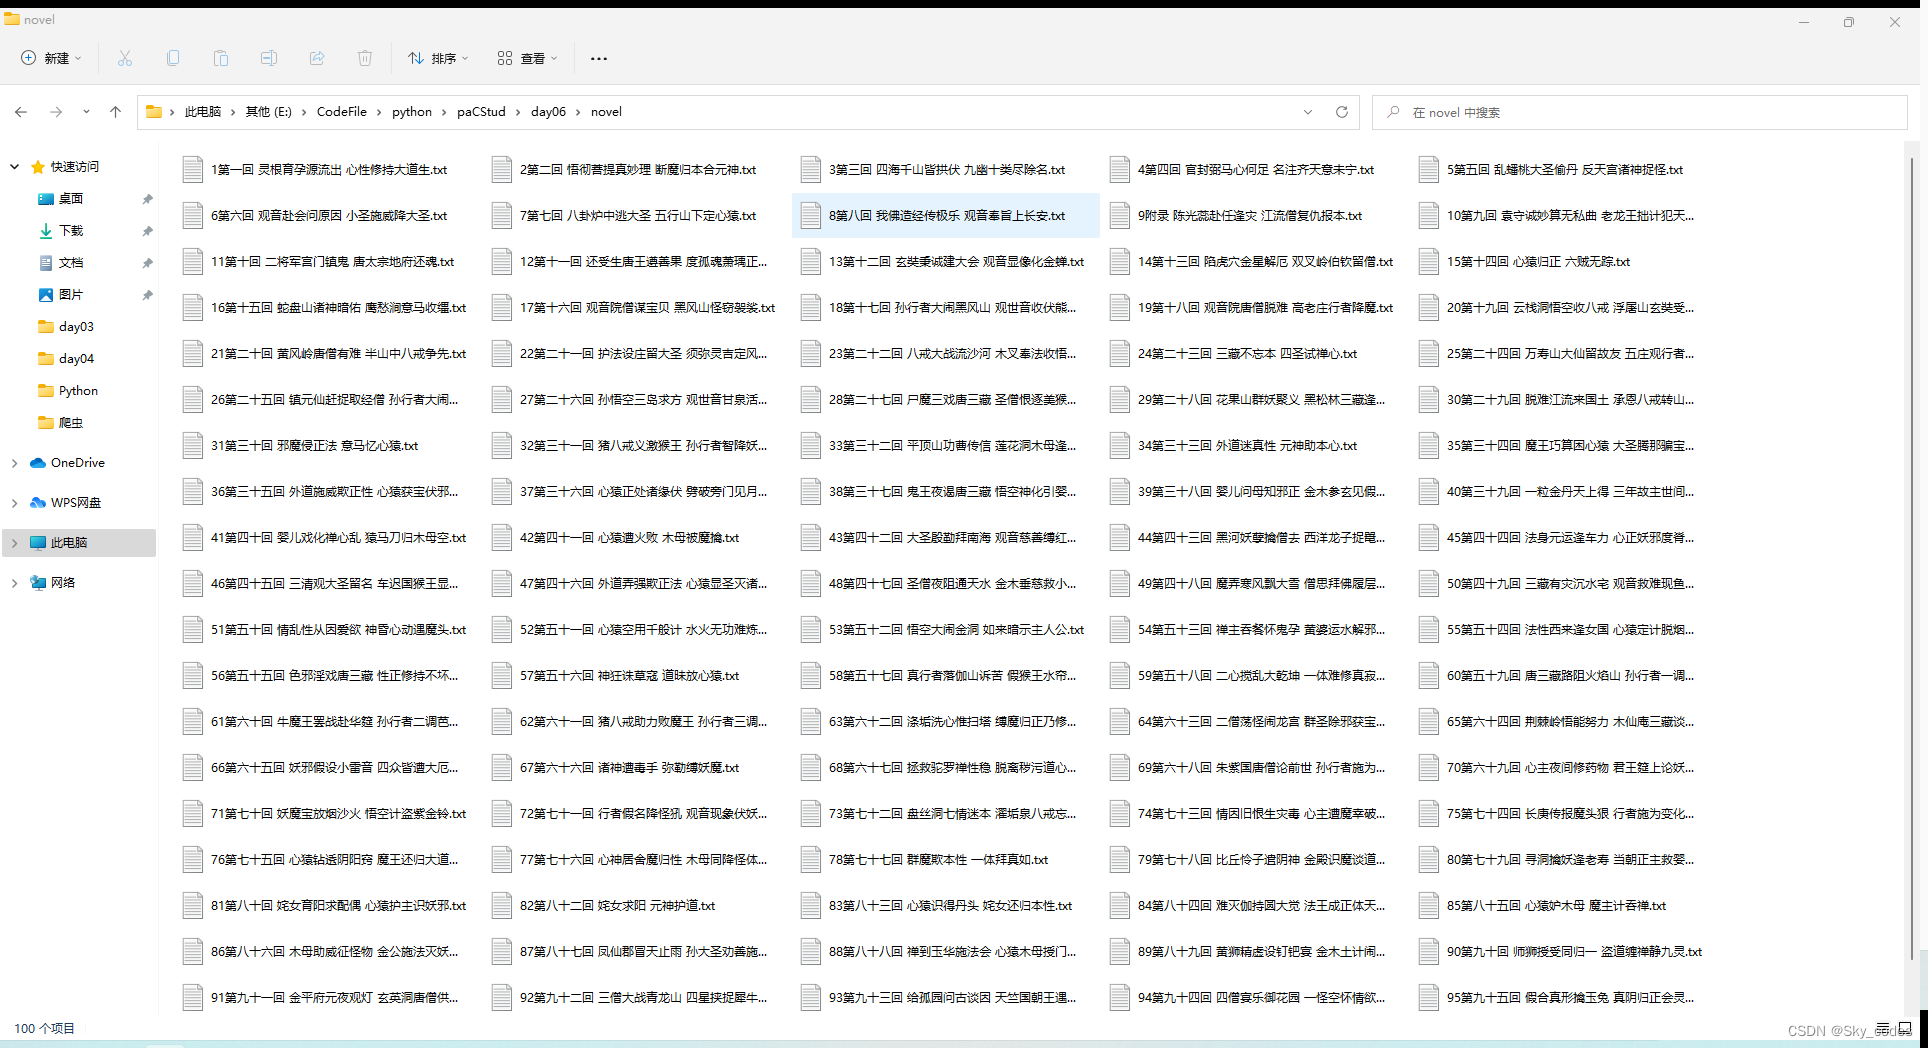Click 此电脑 in the breadcrumb path
The height and width of the screenshot is (1048, 1928).
coord(202,112)
